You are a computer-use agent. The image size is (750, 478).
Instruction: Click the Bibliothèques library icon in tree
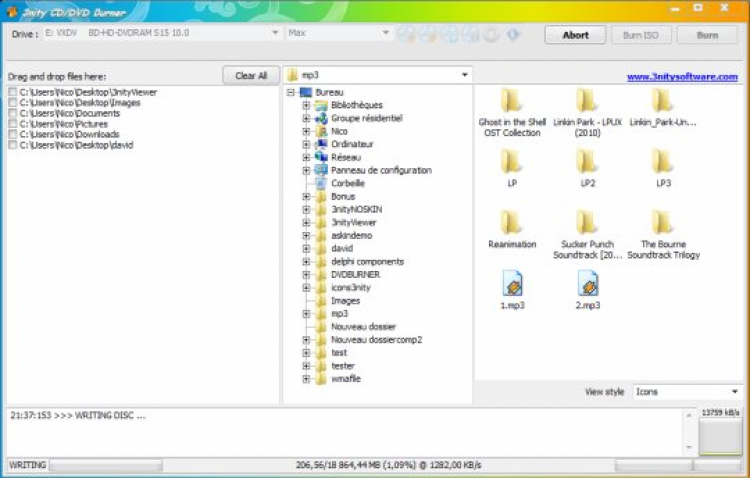tap(321, 105)
